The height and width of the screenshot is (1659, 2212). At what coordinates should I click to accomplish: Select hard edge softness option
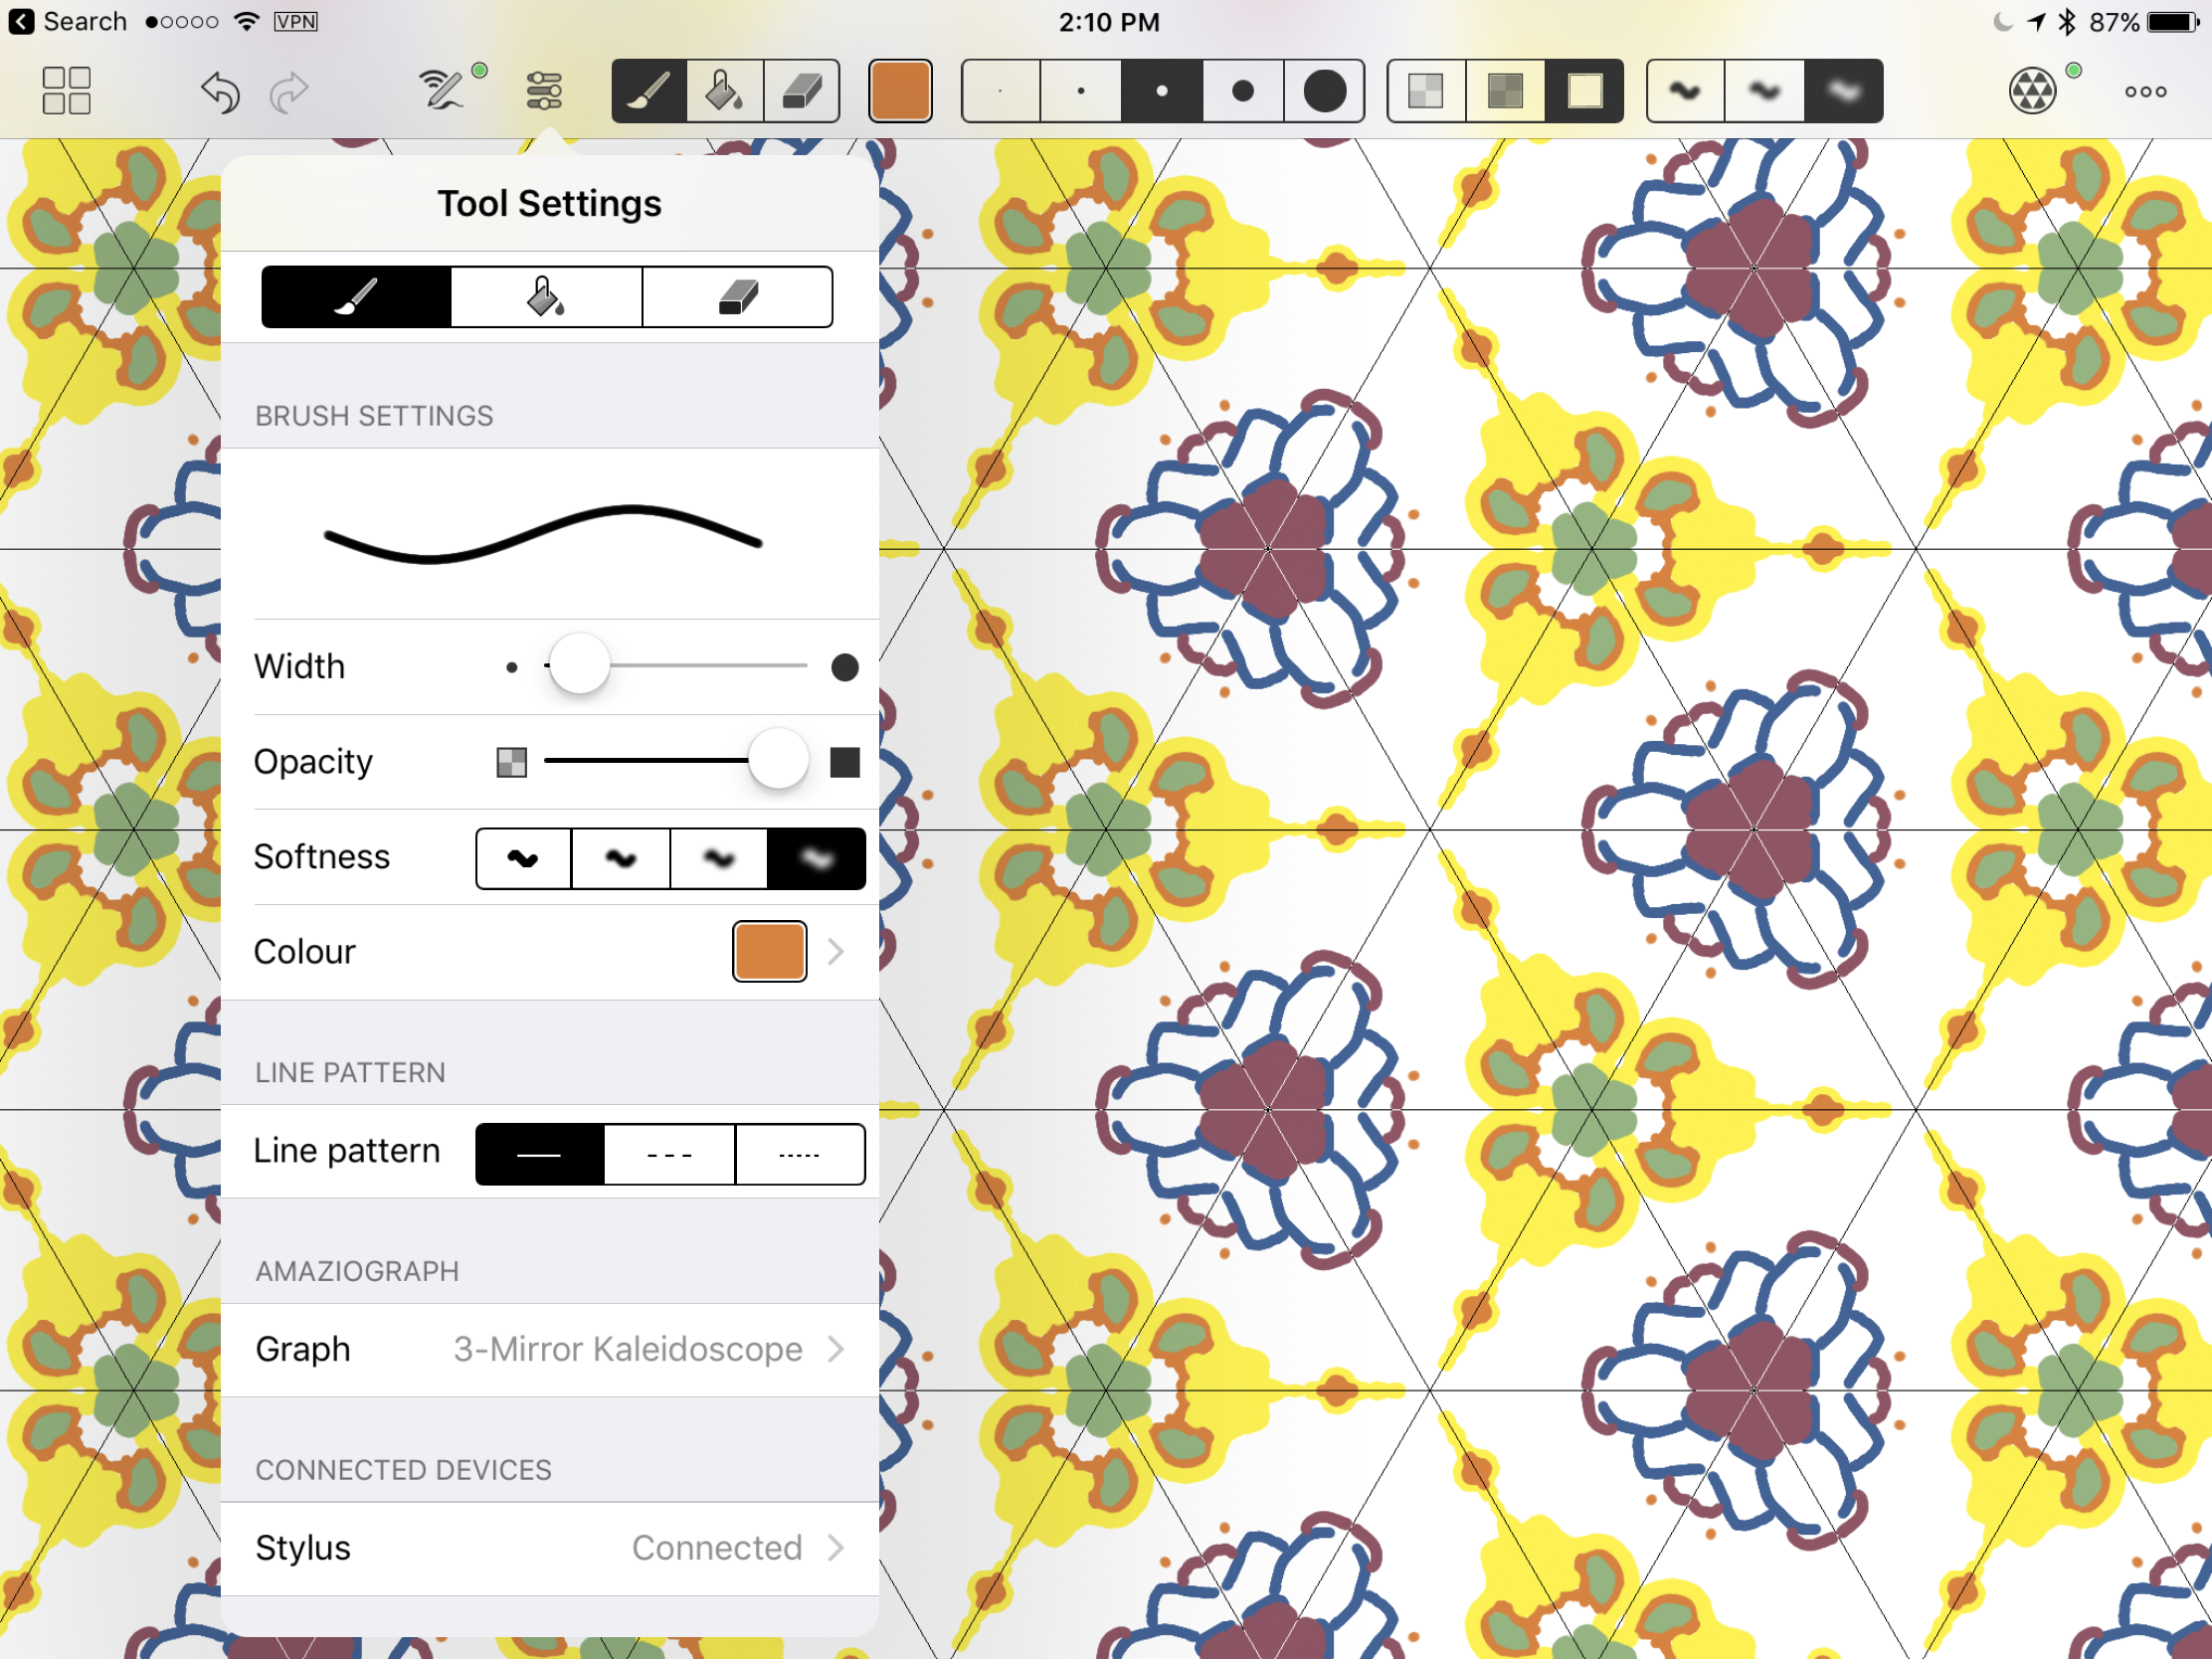pyautogui.click(x=524, y=855)
